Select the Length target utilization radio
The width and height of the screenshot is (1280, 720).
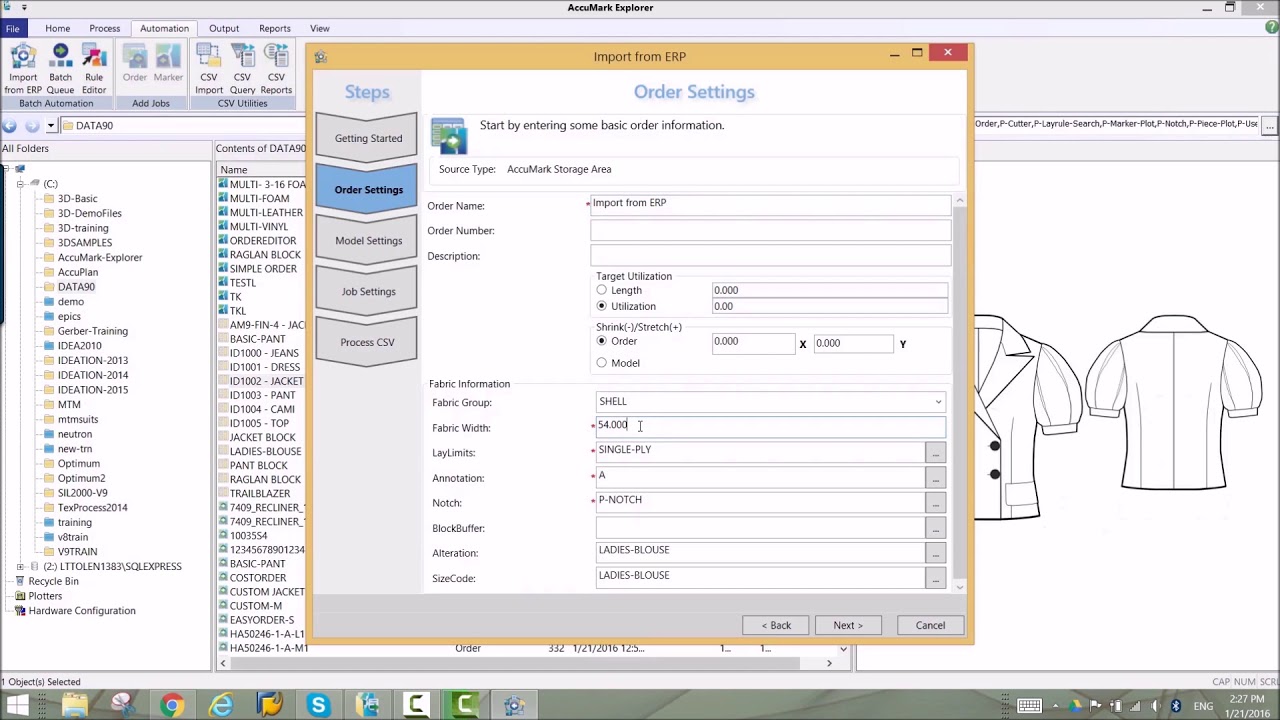click(x=602, y=290)
